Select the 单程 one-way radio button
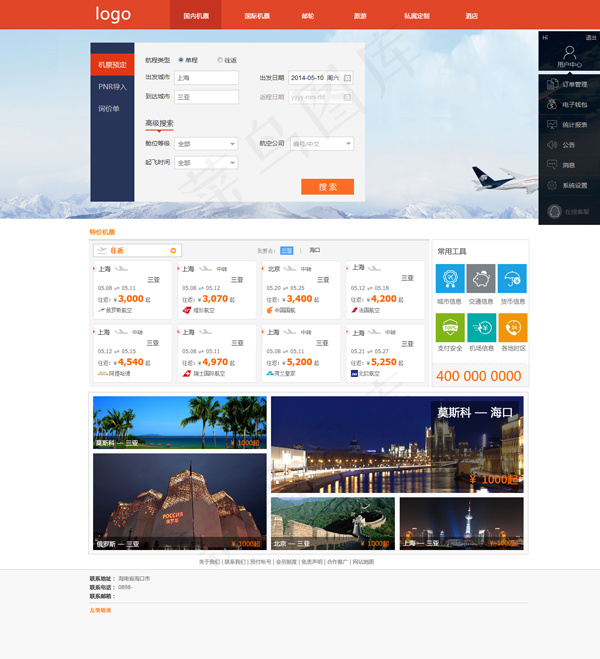Image resolution: width=600 pixels, height=659 pixels. (181, 60)
